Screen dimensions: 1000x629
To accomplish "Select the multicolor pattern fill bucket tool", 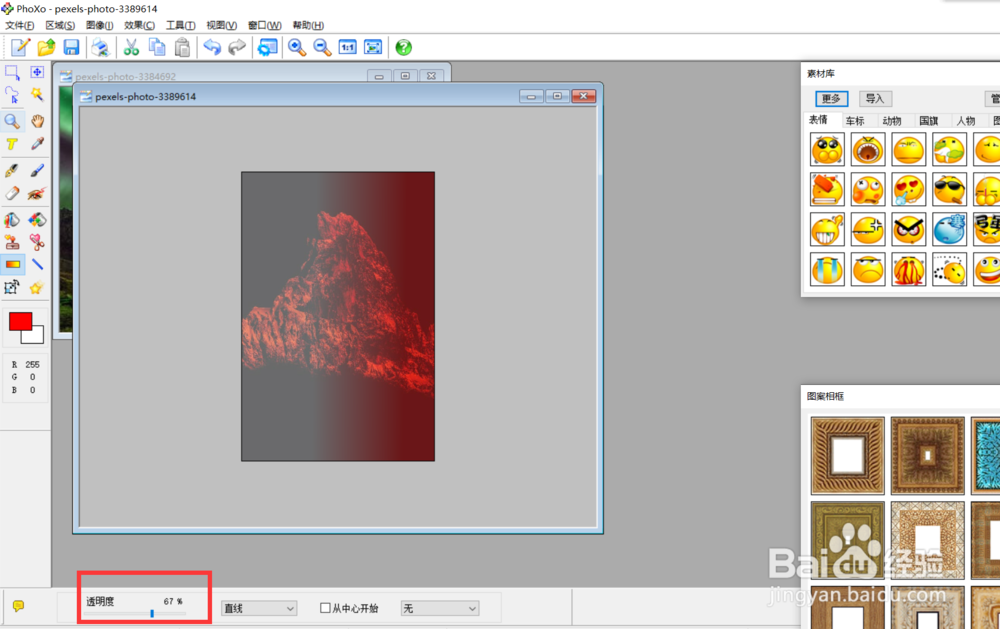I will (x=37, y=220).
